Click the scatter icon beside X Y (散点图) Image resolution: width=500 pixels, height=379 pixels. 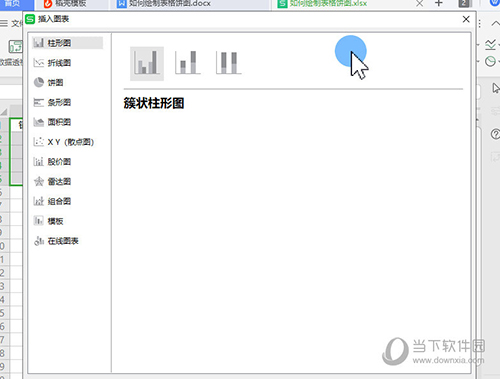point(39,142)
